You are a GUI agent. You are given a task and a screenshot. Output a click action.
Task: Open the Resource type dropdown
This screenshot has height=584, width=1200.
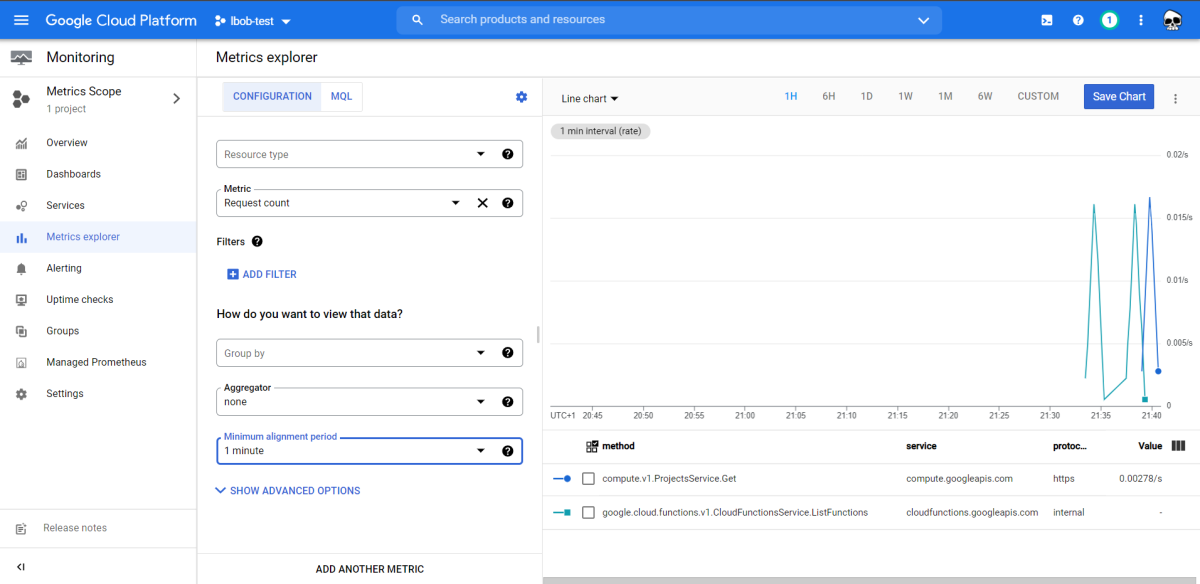tap(369, 154)
